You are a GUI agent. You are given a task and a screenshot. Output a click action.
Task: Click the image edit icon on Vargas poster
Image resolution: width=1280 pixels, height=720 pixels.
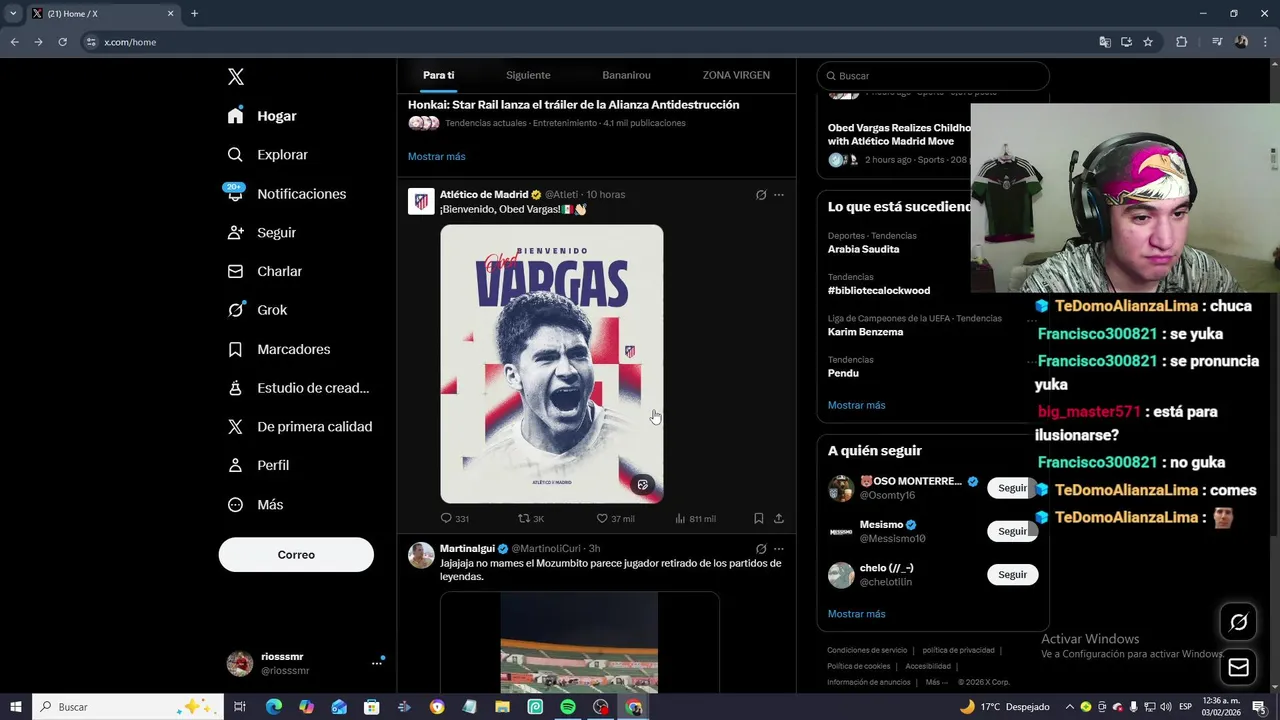pos(643,485)
